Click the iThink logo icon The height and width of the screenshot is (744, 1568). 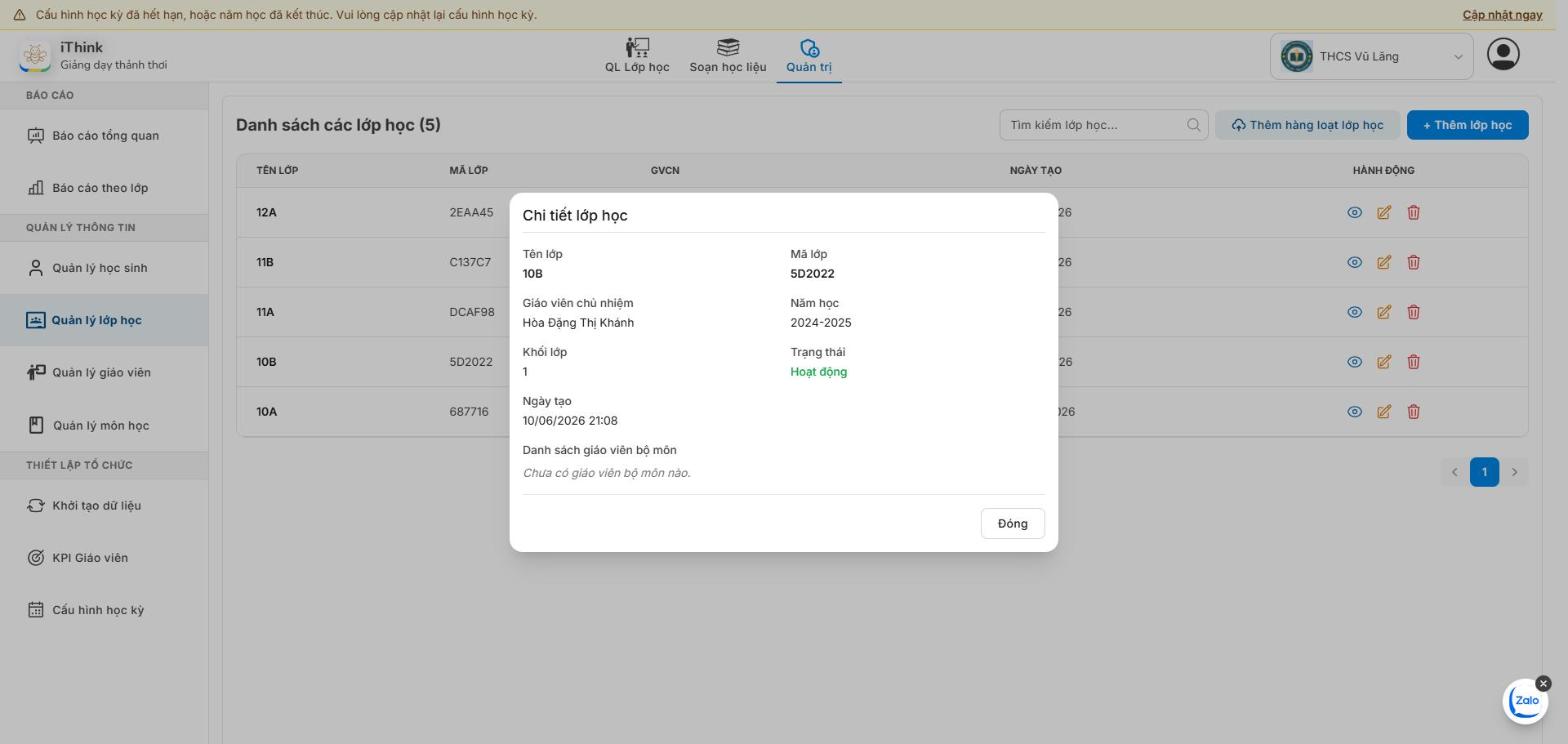[35, 56]
